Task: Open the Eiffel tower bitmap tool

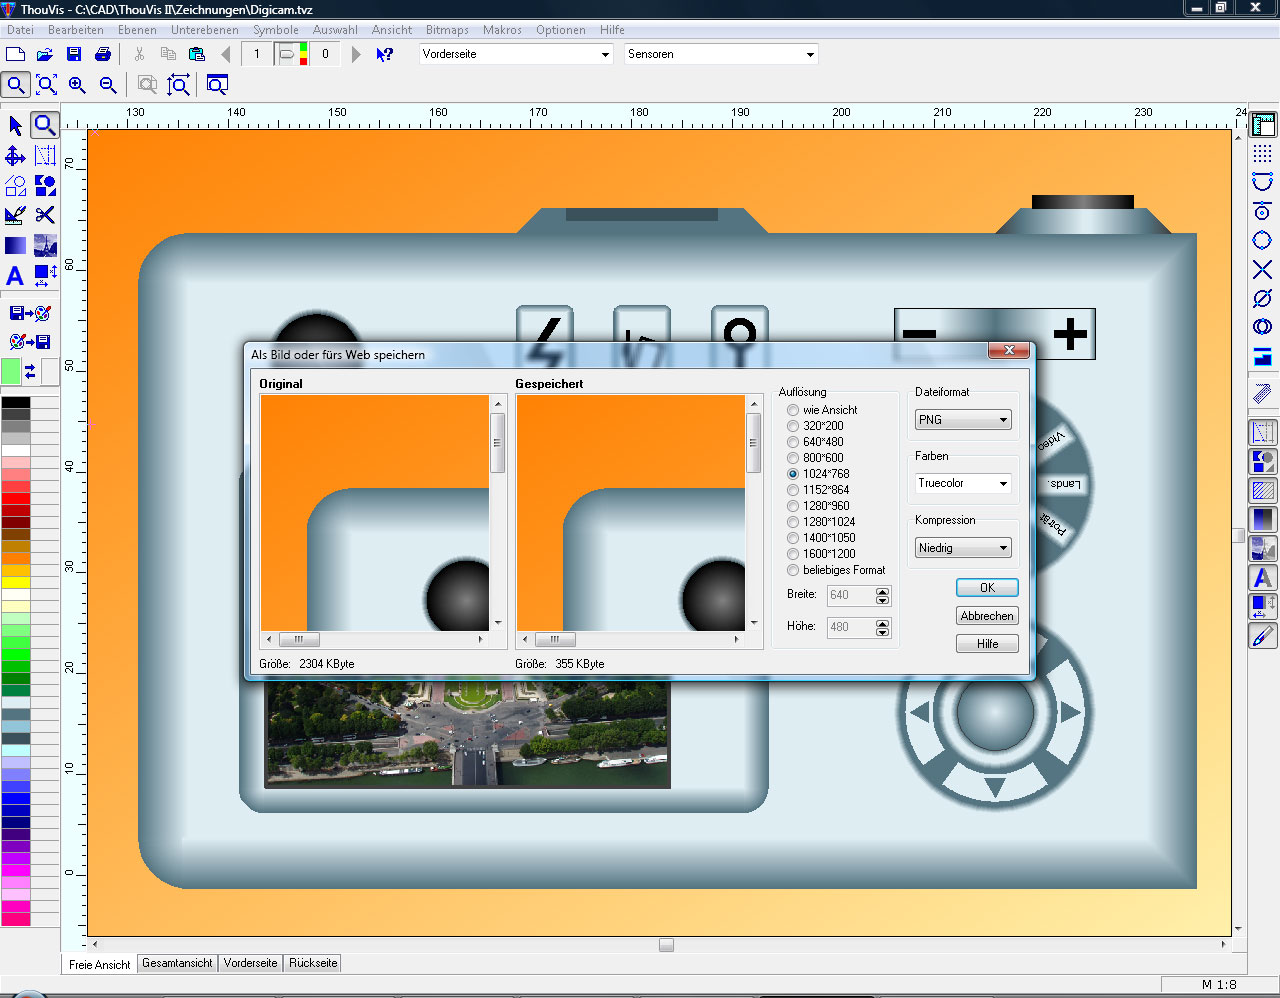Action: point(45,245)
